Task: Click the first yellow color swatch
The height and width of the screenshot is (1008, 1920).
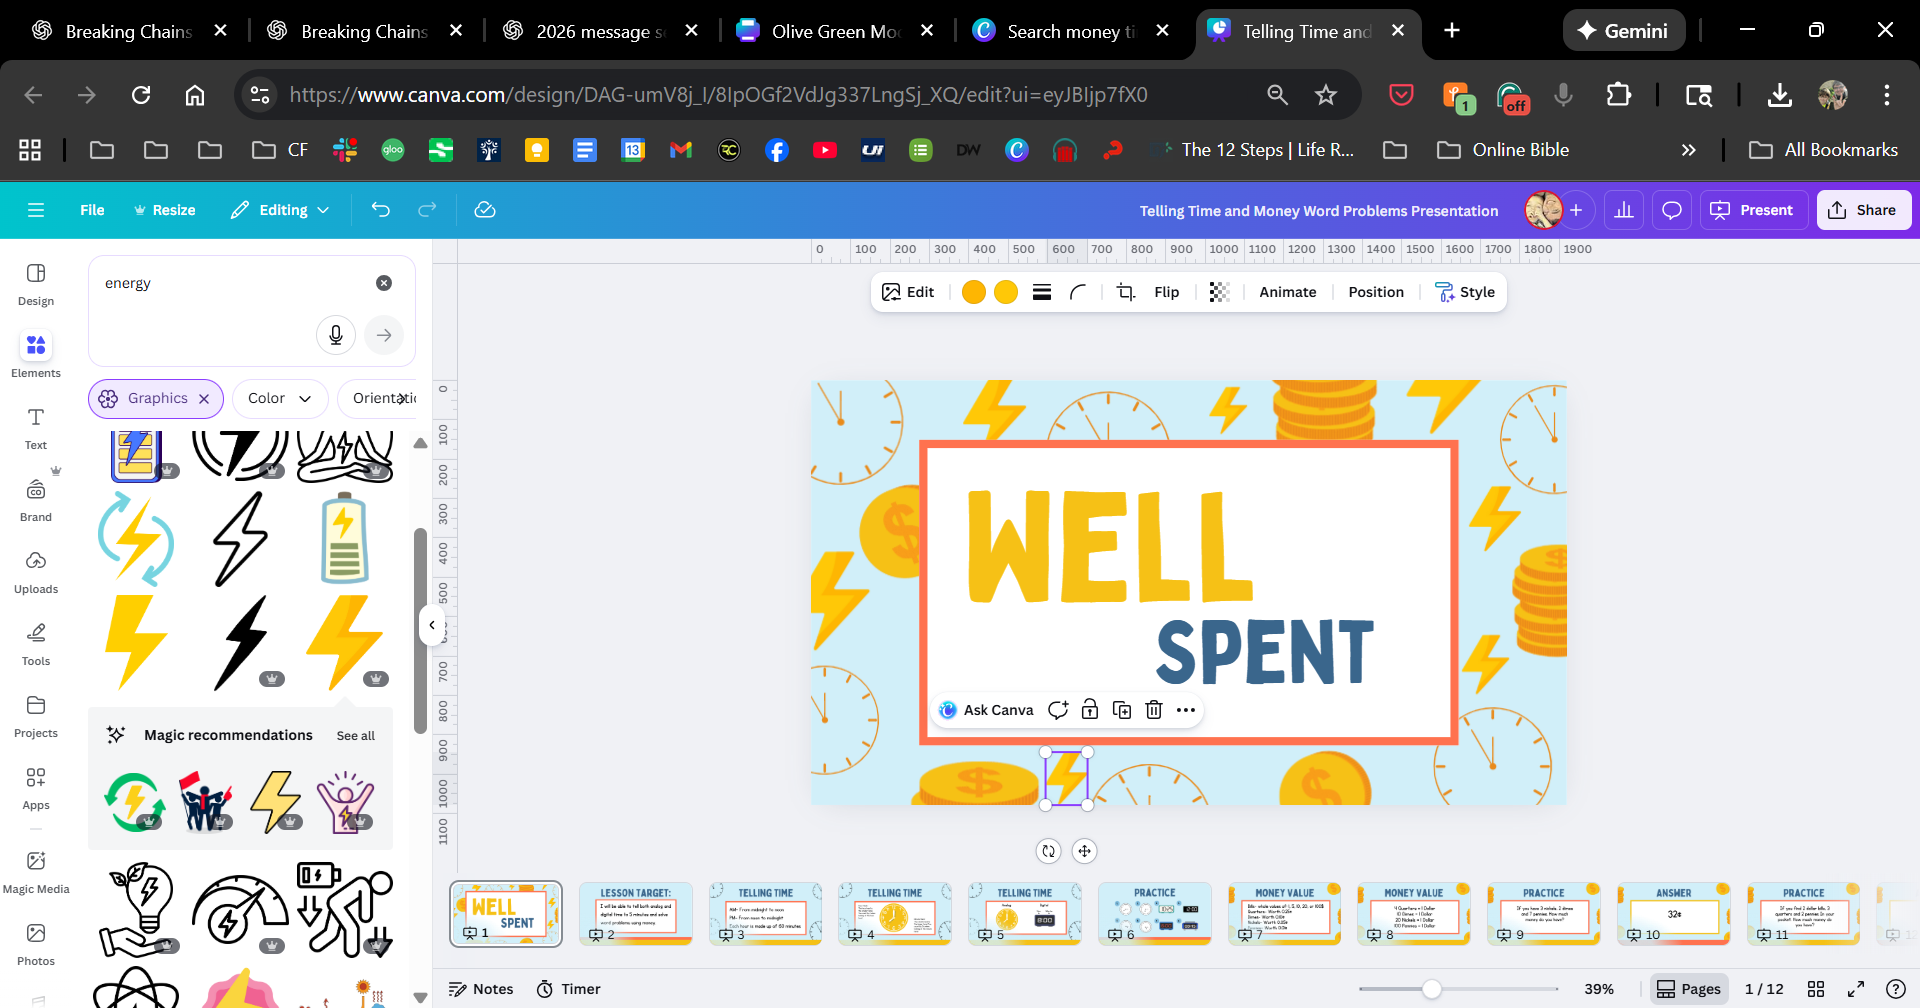Action: pos(973,292)
